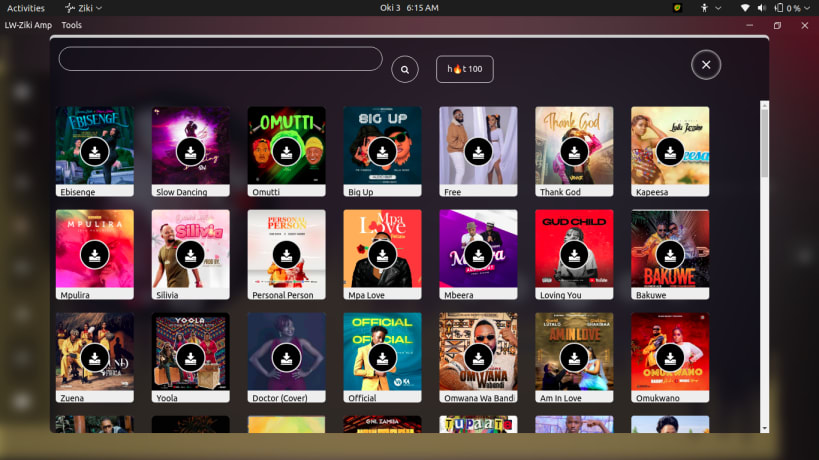
Task: Select the Bakuwe song title
Action: pos(651,295)
